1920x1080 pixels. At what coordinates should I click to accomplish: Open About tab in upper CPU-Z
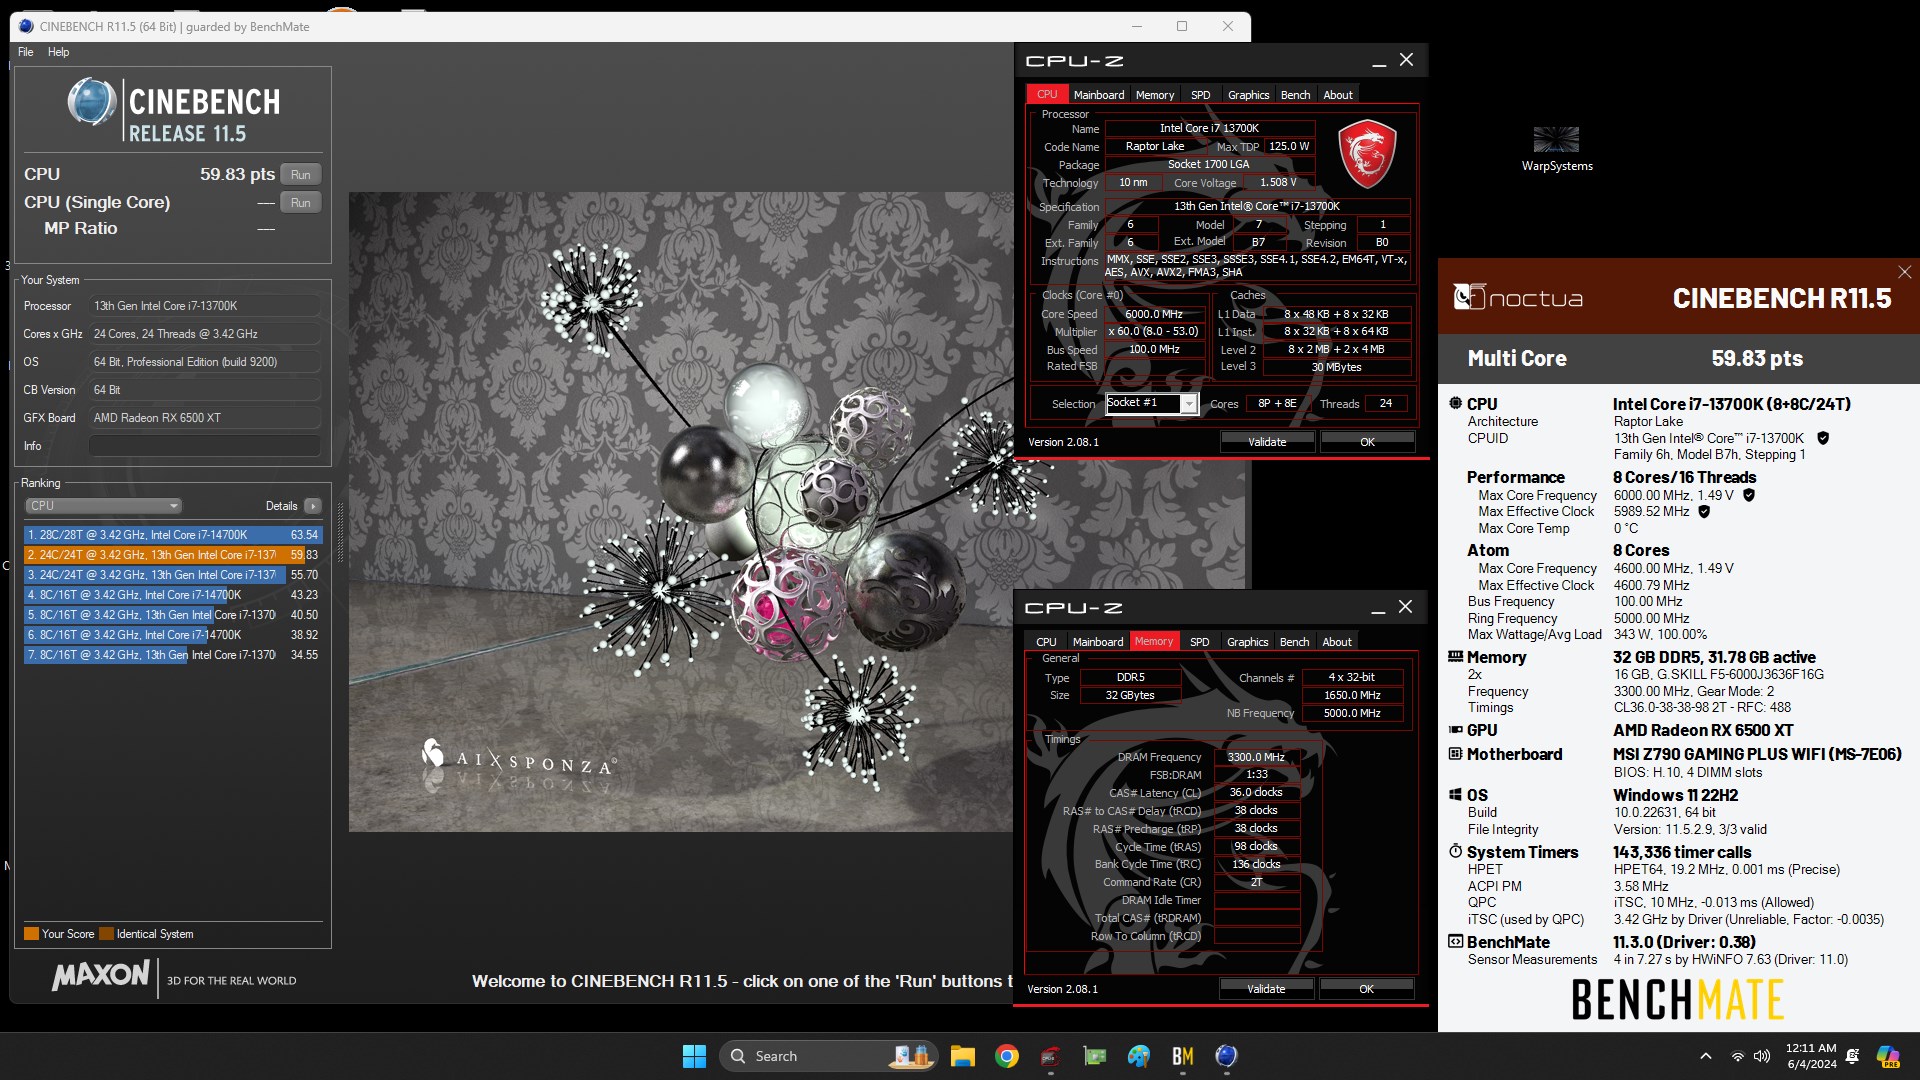[1338, 95]
